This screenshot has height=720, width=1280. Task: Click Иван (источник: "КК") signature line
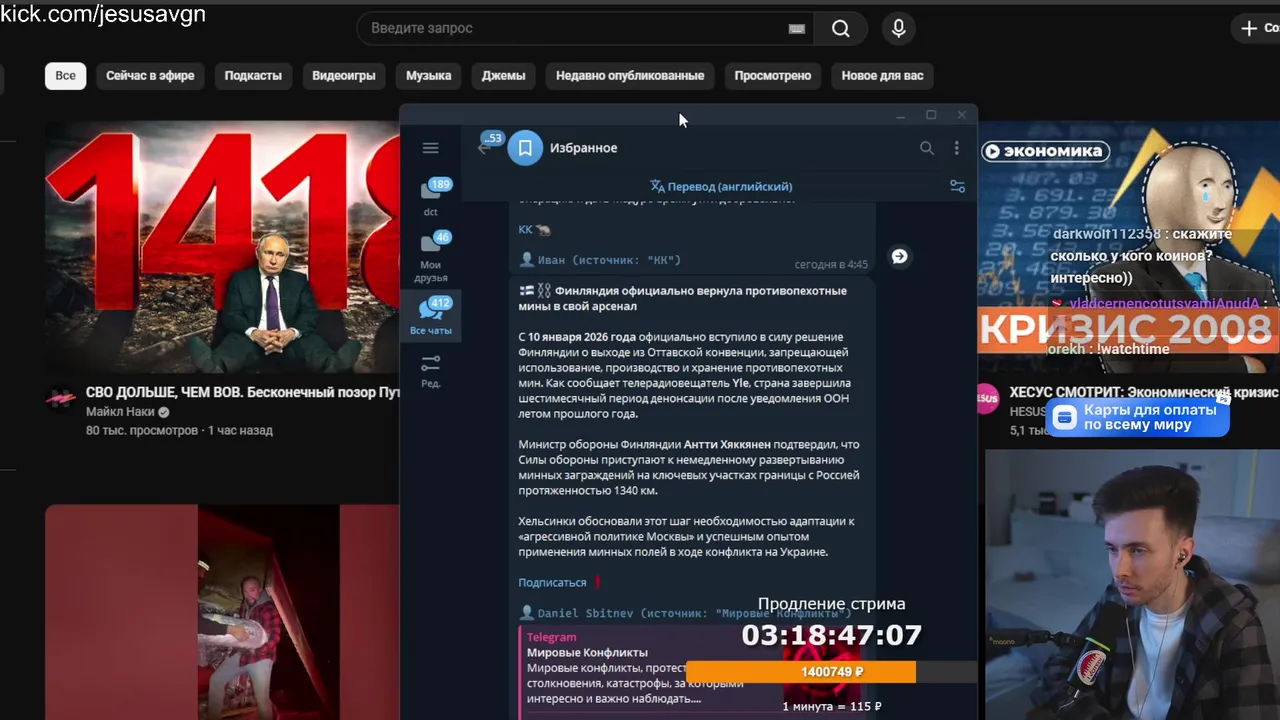(x=600, y=260)
